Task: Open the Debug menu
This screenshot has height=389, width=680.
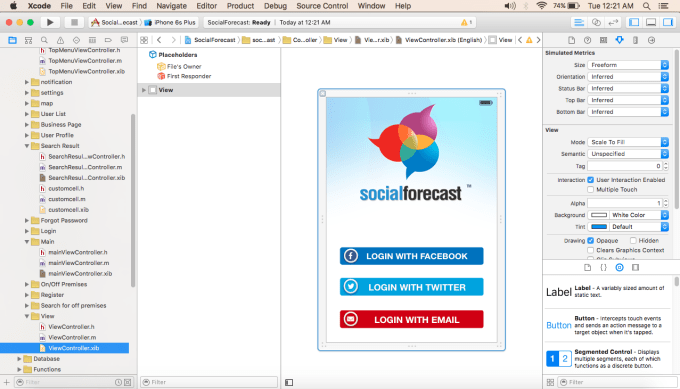Action: coord(275,6)
